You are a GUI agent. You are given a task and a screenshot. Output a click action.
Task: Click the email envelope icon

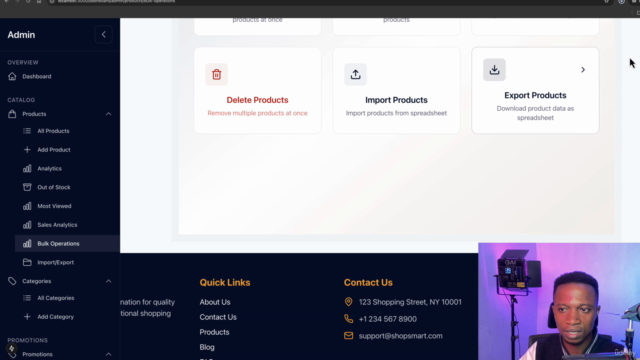pyautogui.click(x=348, y=336)
